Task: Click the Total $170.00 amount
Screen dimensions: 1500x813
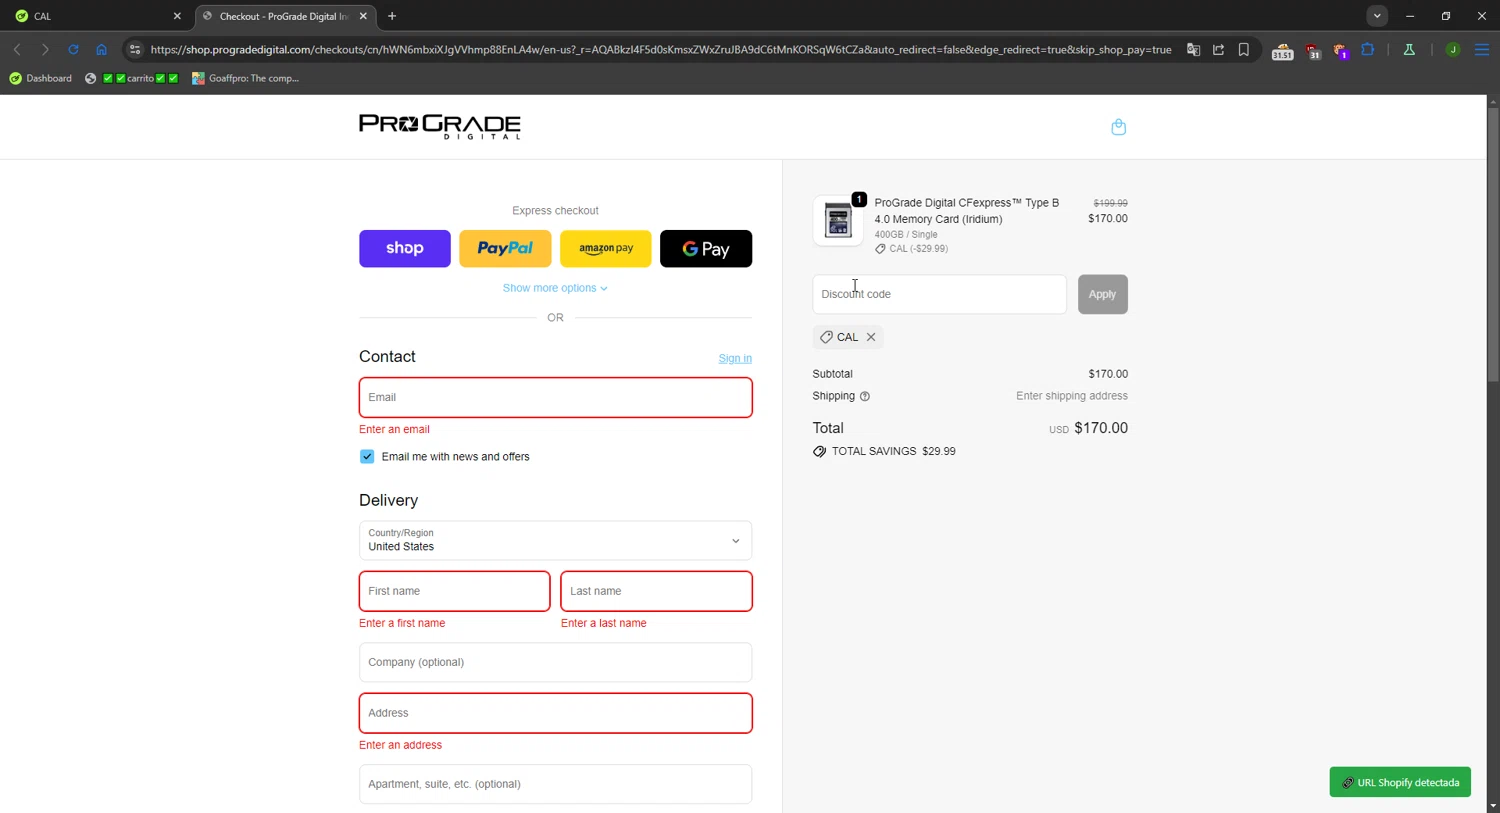Action: tap(1101, 428)
